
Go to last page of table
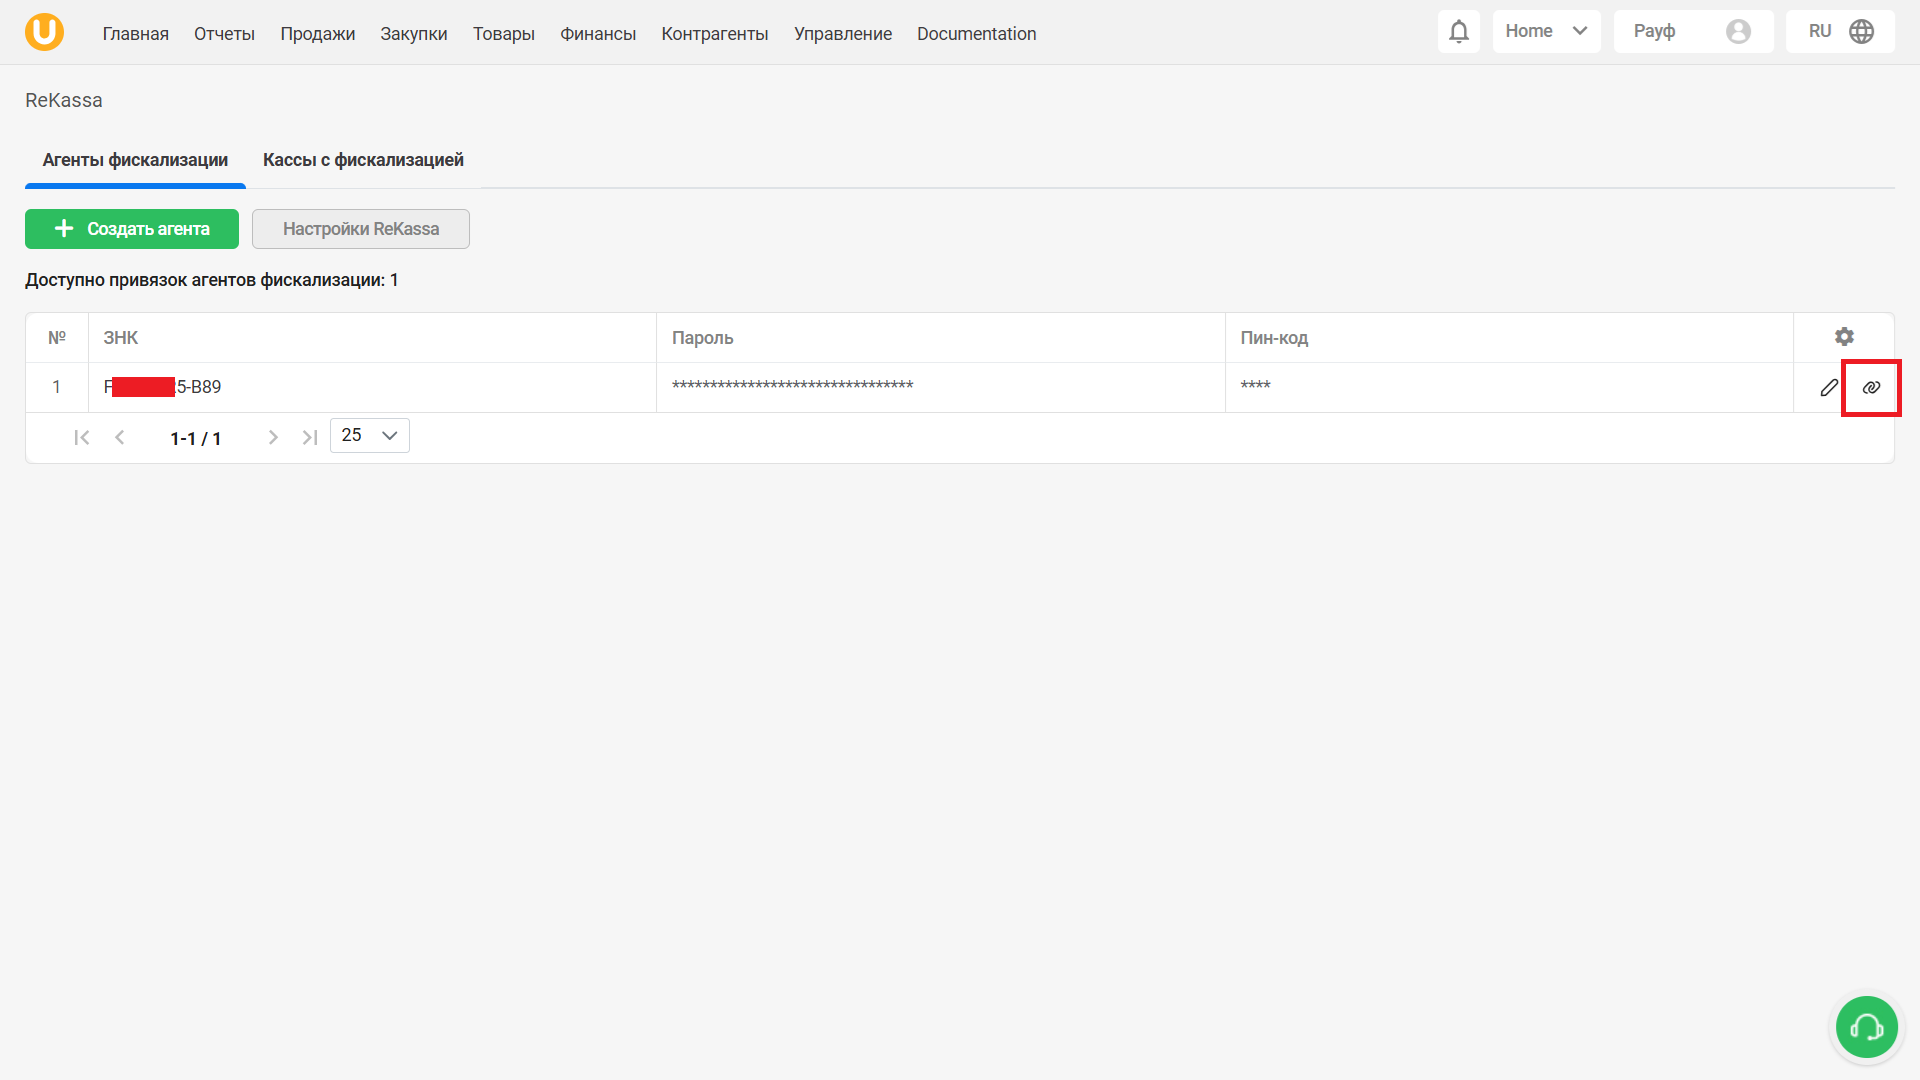tap(310, 437)
